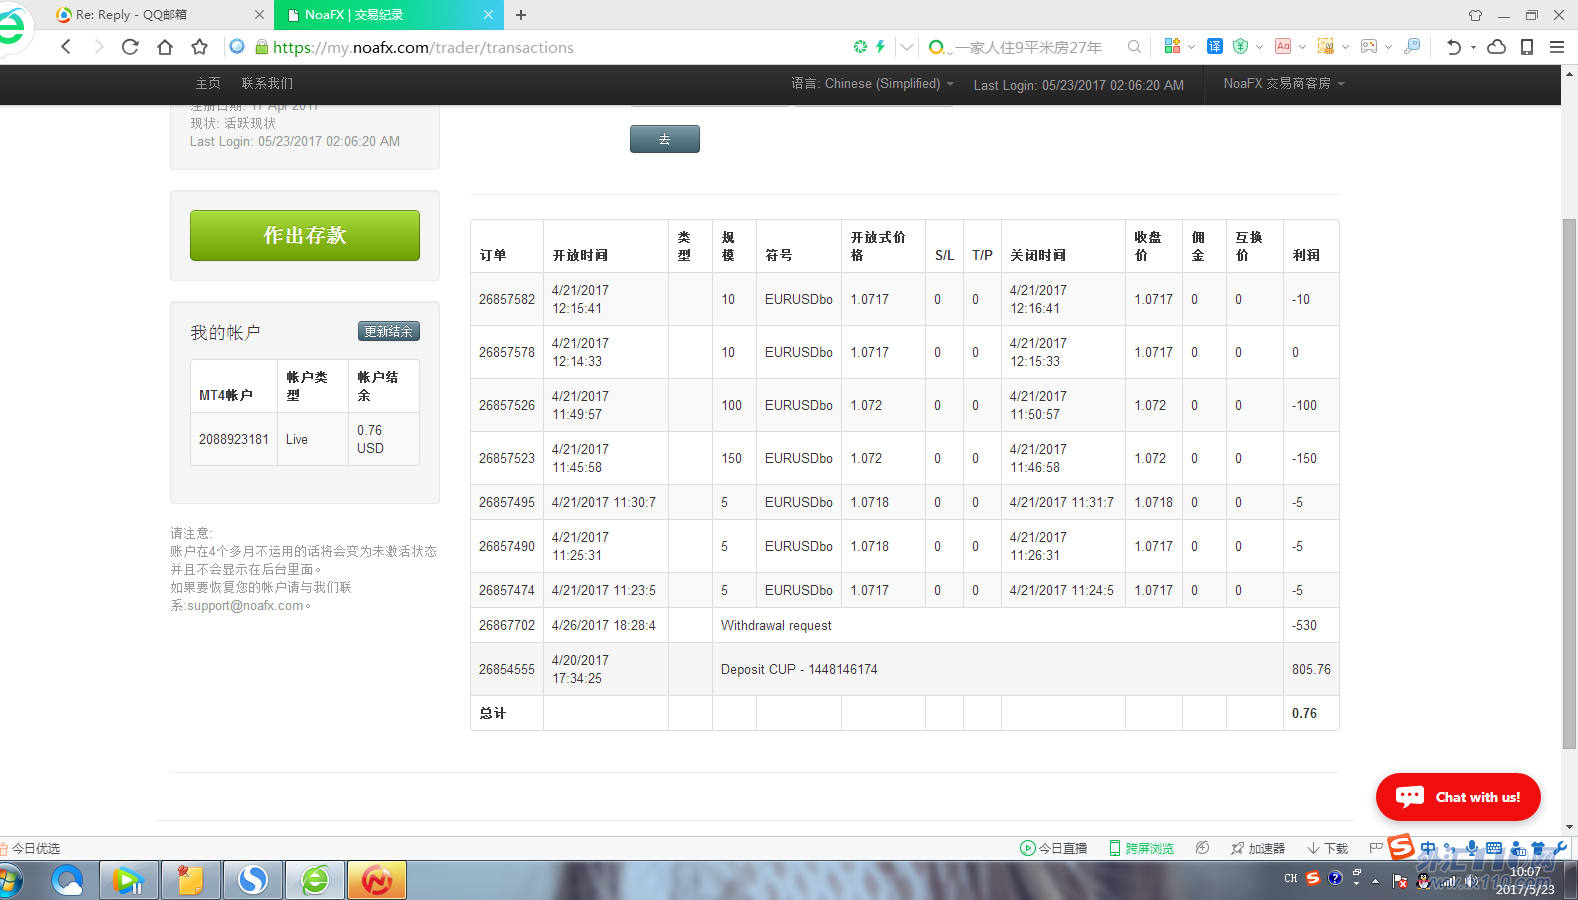The image size is (1578, 900).
Task: Click the search magnifier icon
Action: point(1134,47)
